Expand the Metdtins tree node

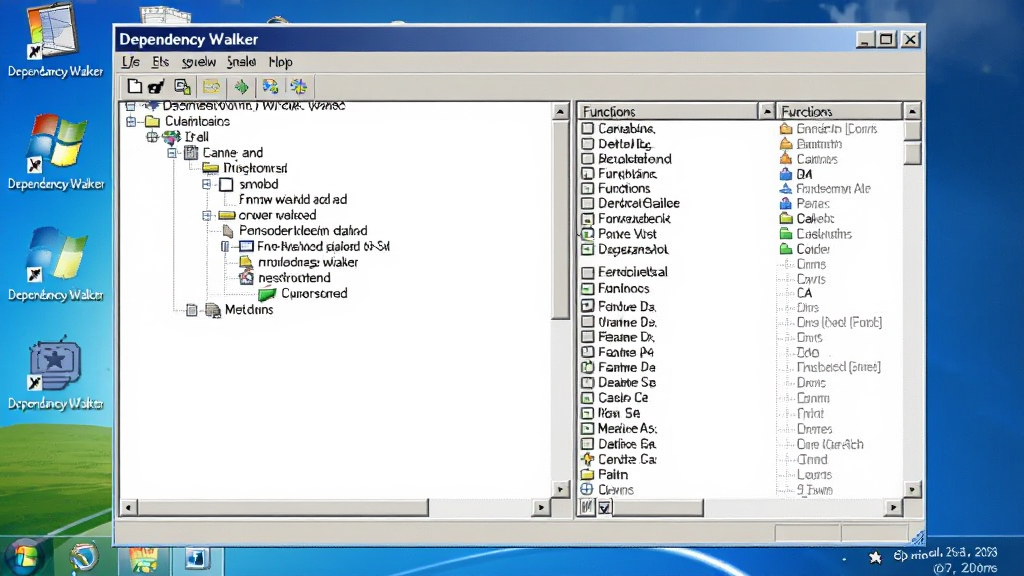click(x=191, y=310)
